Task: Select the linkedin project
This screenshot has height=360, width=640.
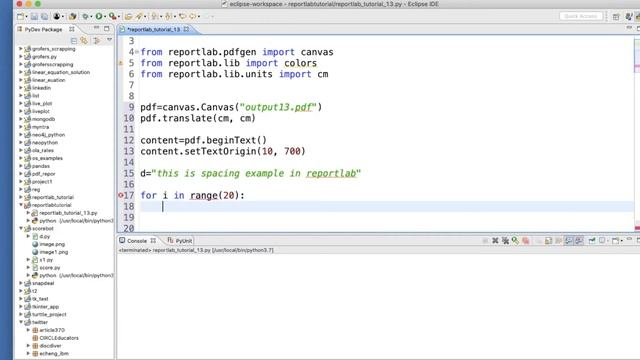Action: [41, 88]
